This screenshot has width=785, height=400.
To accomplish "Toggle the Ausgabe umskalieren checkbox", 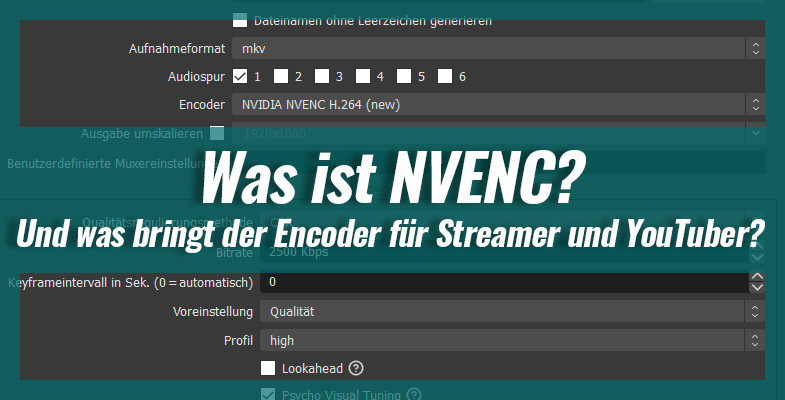I will 217,133.
